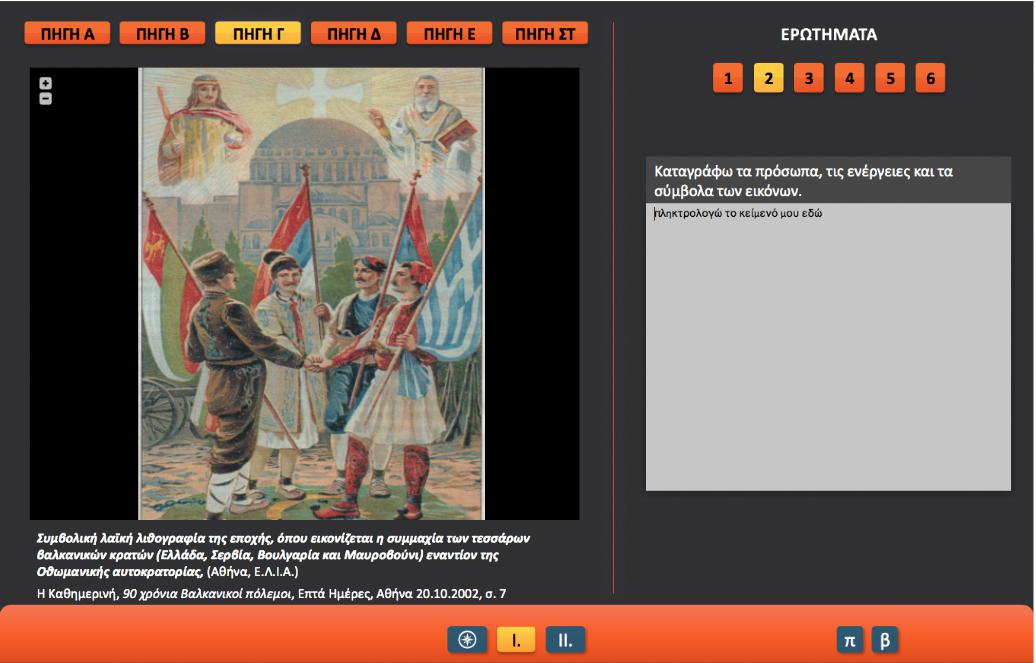Switch to section II. in bottom bar
The image size is (1036, 663).
(x=566, y=640)
